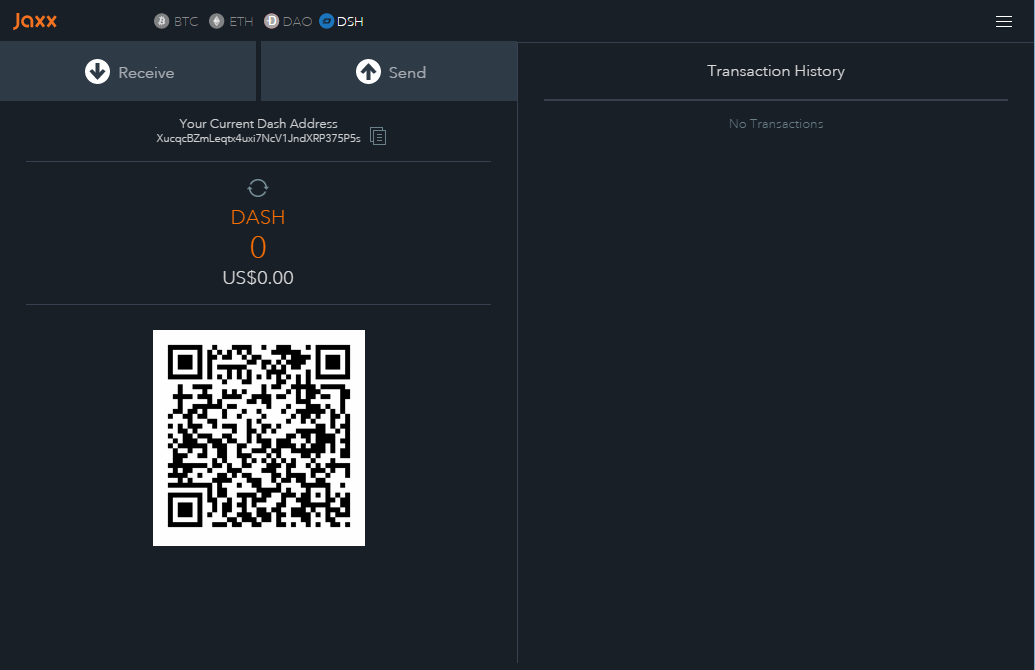Click the orange DASH currency label
This screenshot has width=1035, height=670.
[x=258, y=217]
